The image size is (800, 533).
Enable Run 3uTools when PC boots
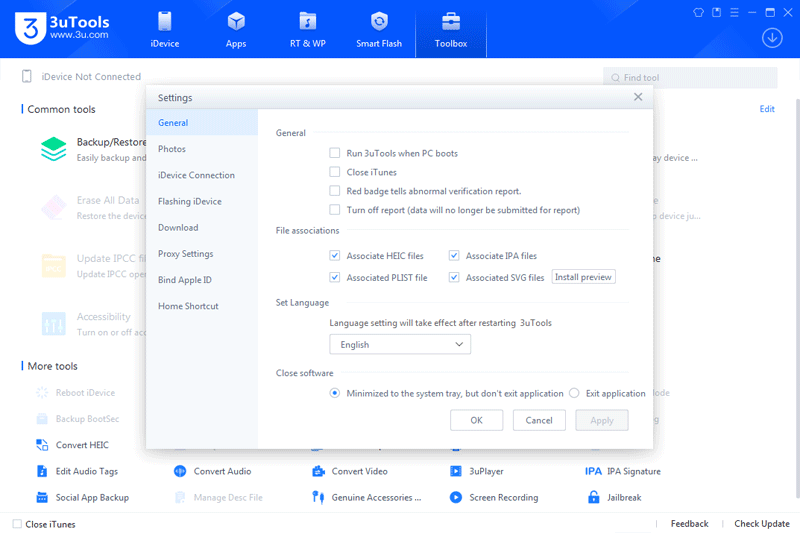[x=335, y=154]
